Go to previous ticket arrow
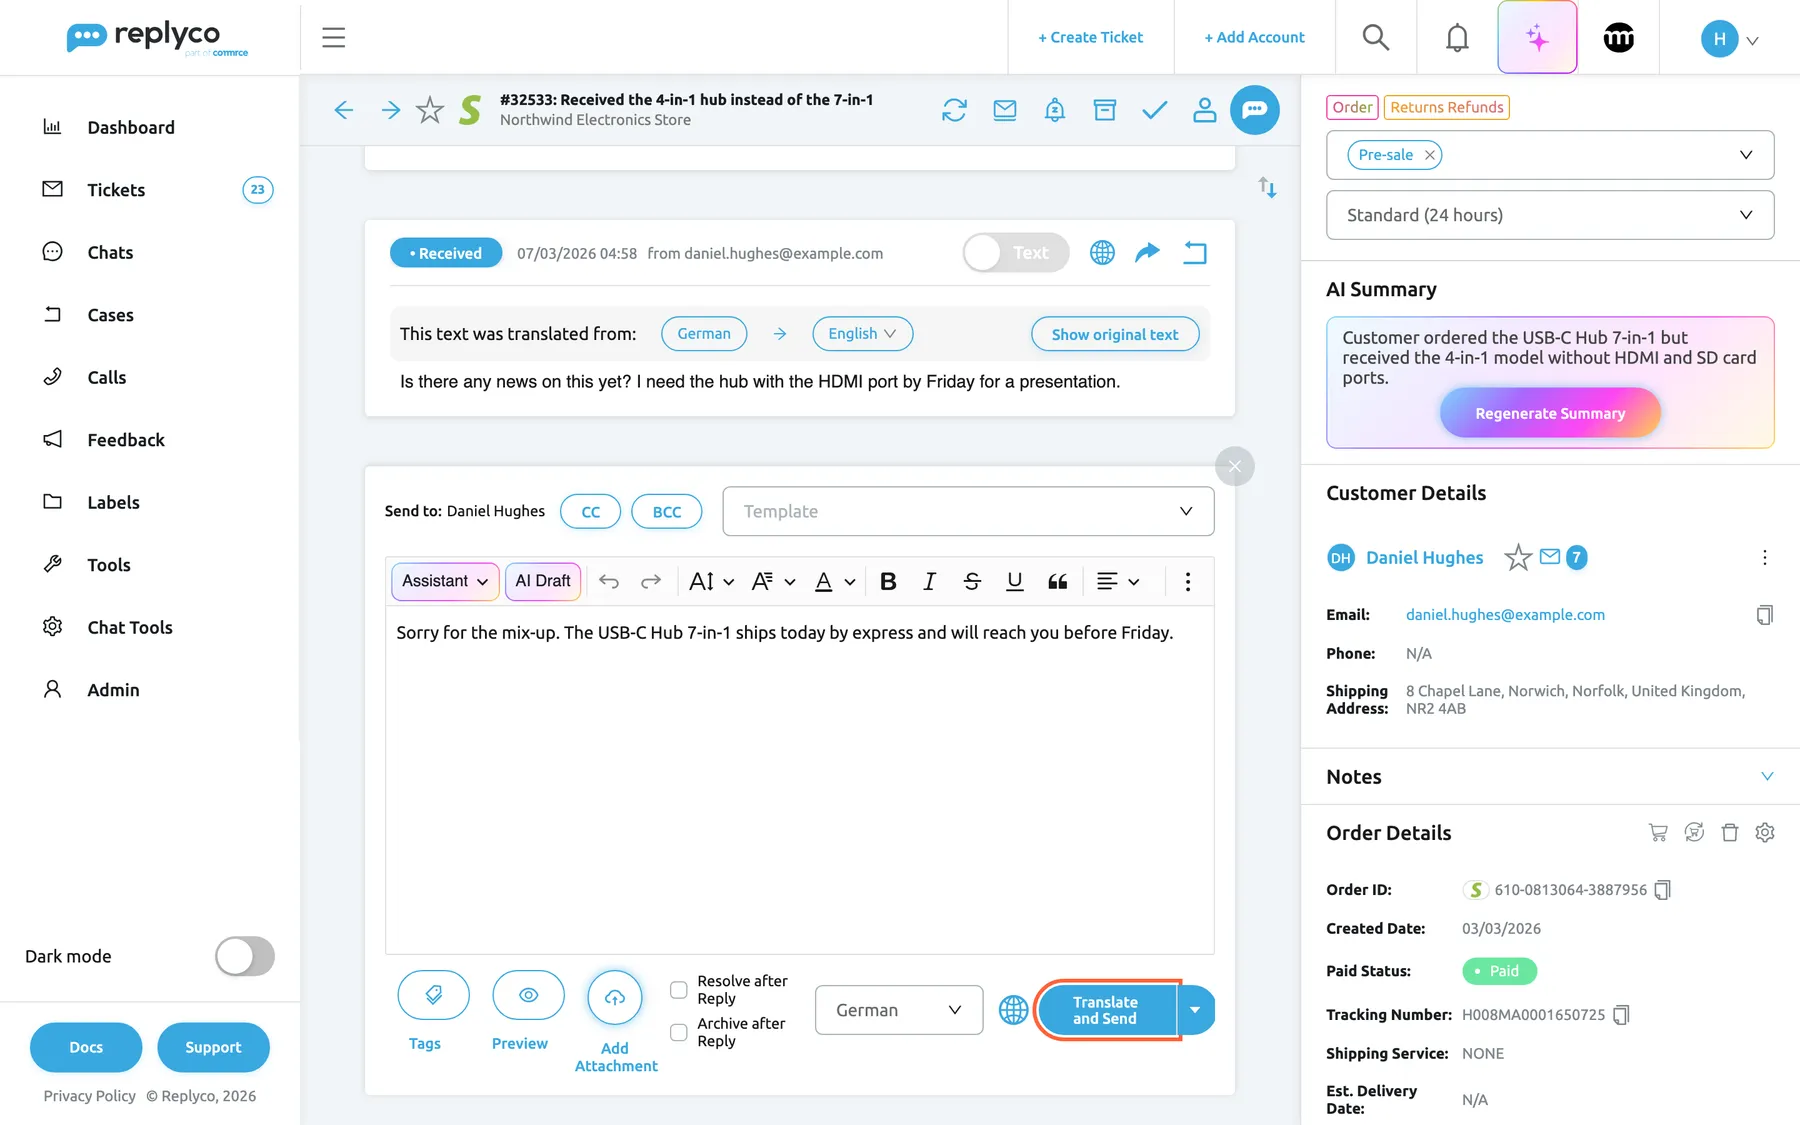Viewport: 1800px width, 1125px height. click(344, 110)
